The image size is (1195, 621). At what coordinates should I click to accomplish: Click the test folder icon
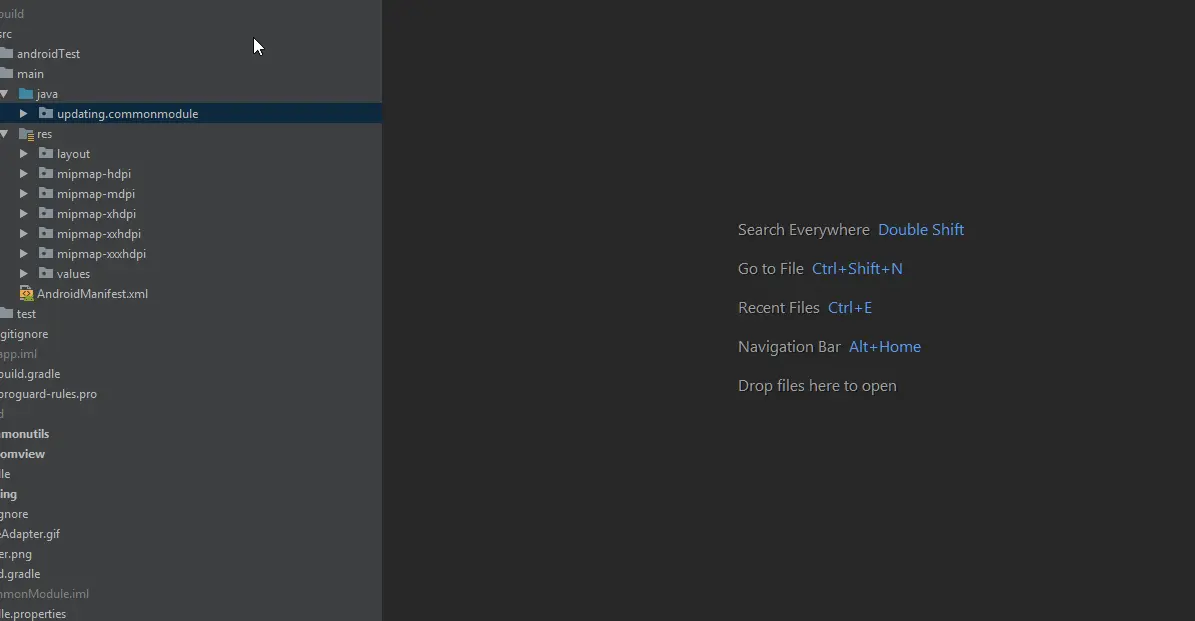[x=7, y=313]
